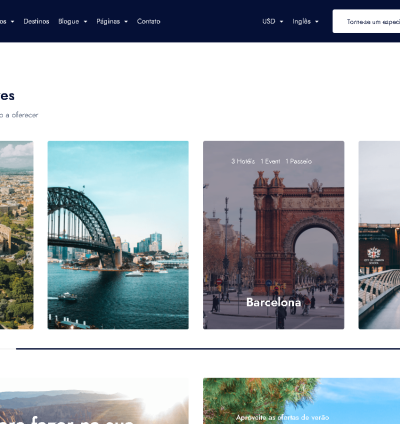Click the destinations carousel scrollbar line

point(208,349)
